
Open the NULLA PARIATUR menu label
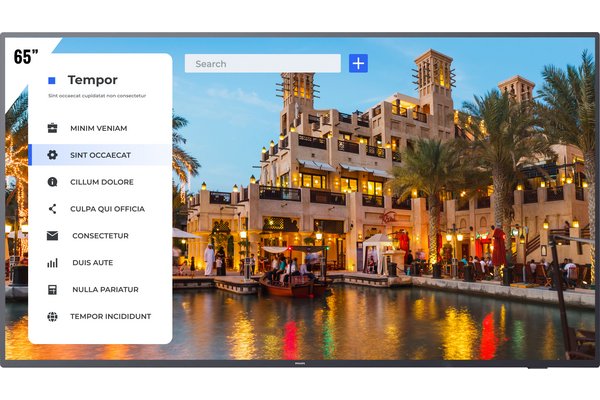coord(105,290)
